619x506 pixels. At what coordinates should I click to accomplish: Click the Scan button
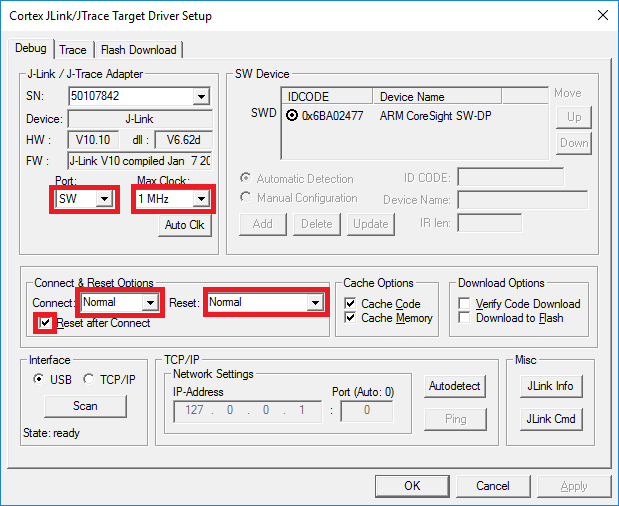point(85,406)
